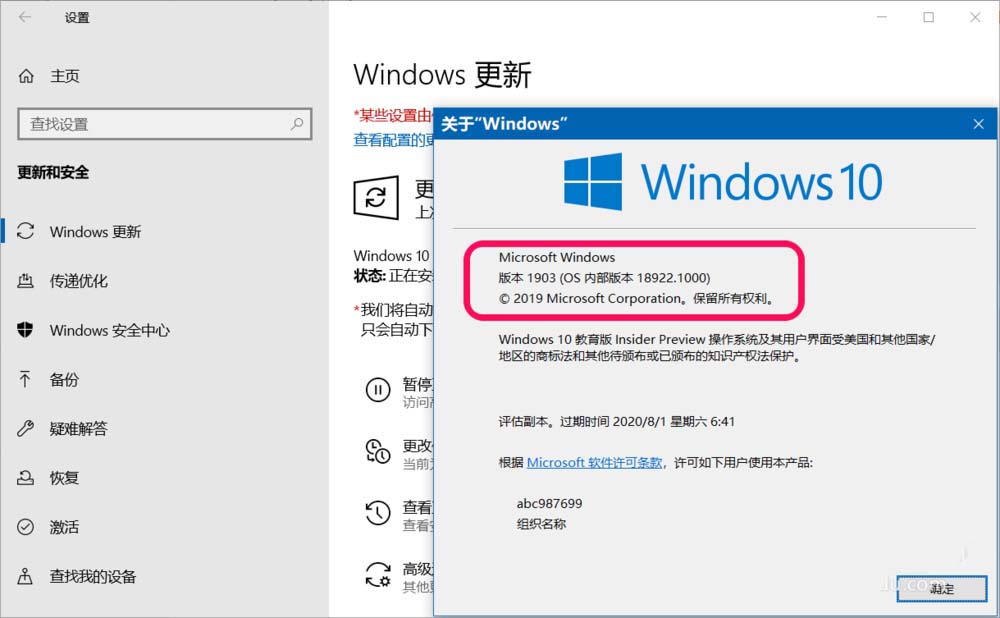
Task: Open Windows 安全中心 shield icon
Action: click(x=25, y=330)
